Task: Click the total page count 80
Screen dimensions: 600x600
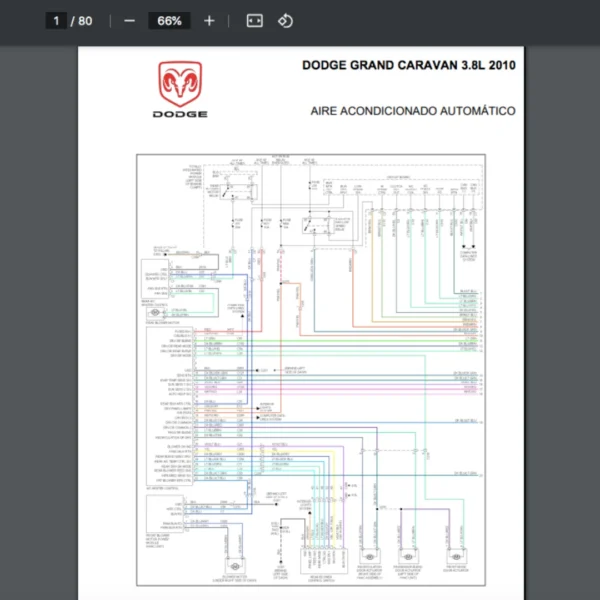Action: click(x=85, y=21)
